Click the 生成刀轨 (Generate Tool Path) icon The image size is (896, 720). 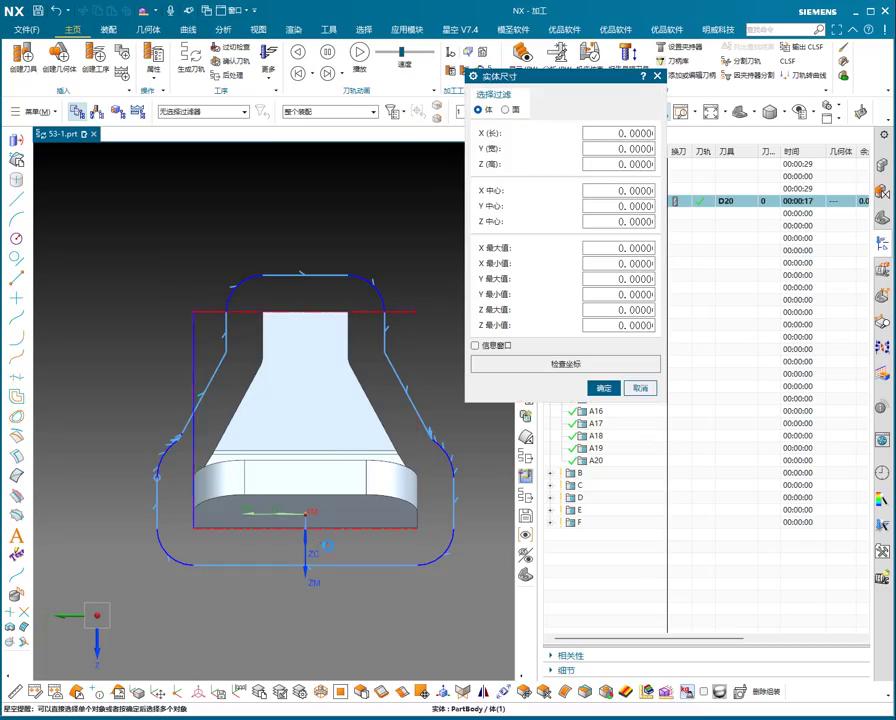pyautogui.click(x=190, y=53)
